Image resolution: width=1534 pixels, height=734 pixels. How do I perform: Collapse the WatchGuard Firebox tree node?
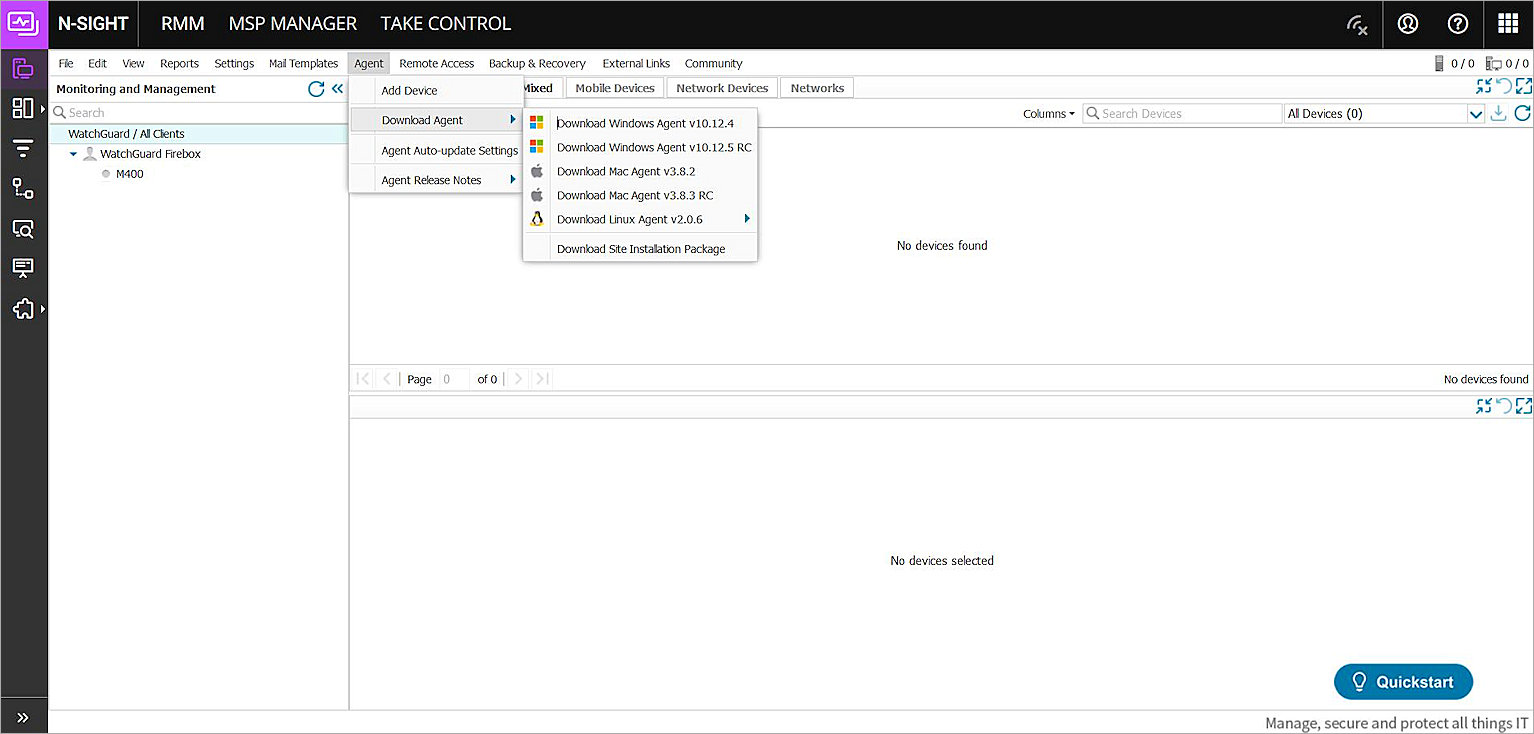[74, 154]
